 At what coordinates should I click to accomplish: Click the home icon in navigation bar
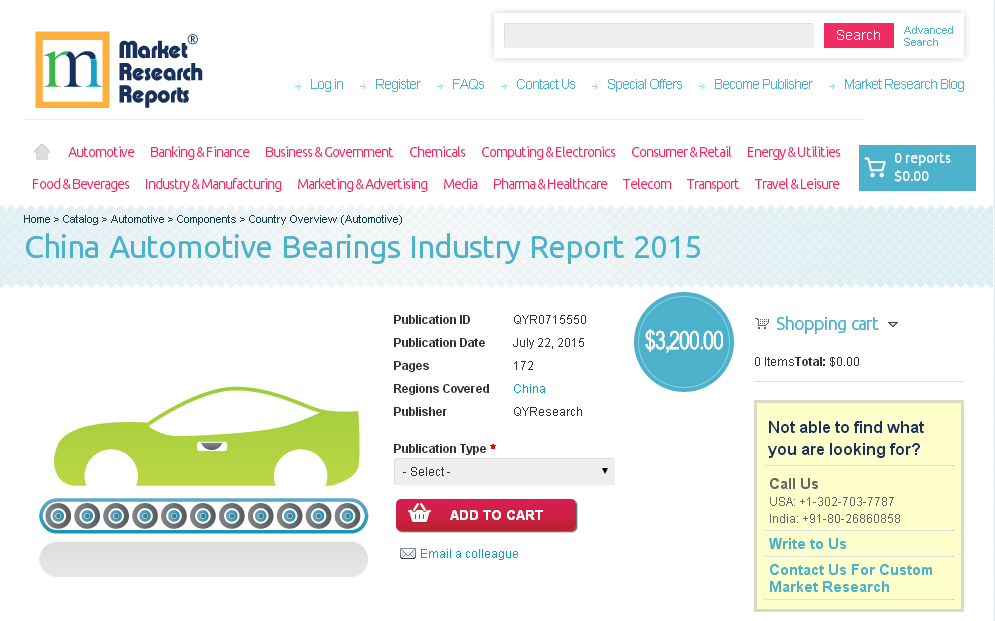[x=41, y=150]
